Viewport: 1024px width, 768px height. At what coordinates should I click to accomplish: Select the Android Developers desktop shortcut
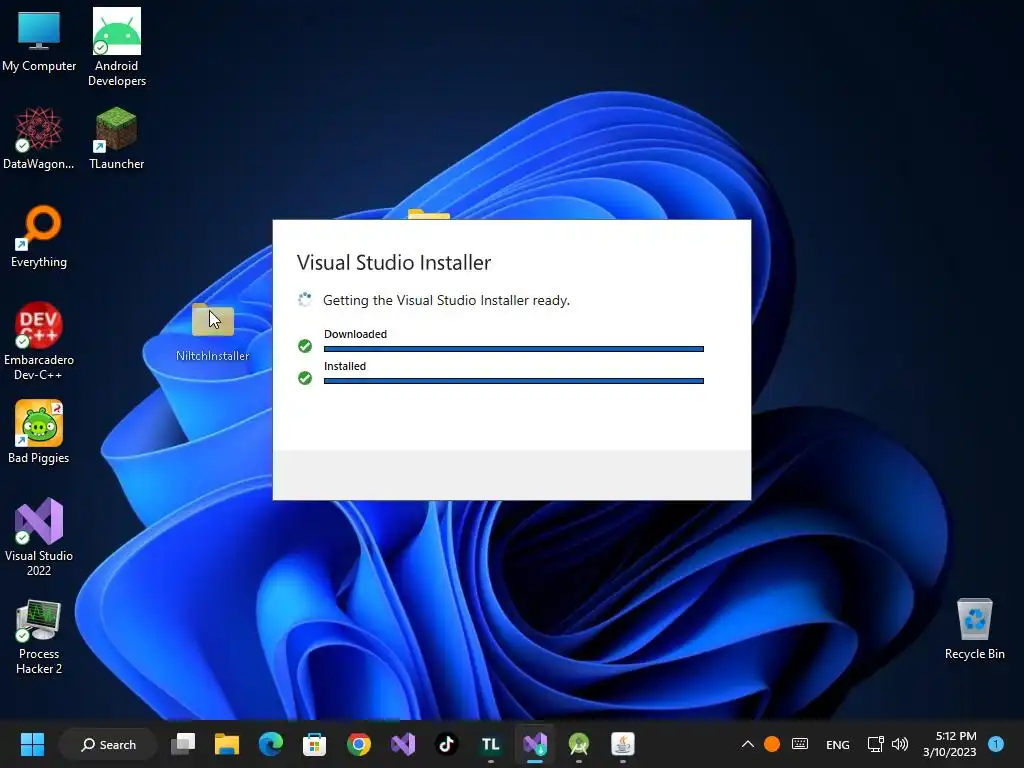click(x=117, y=47)
